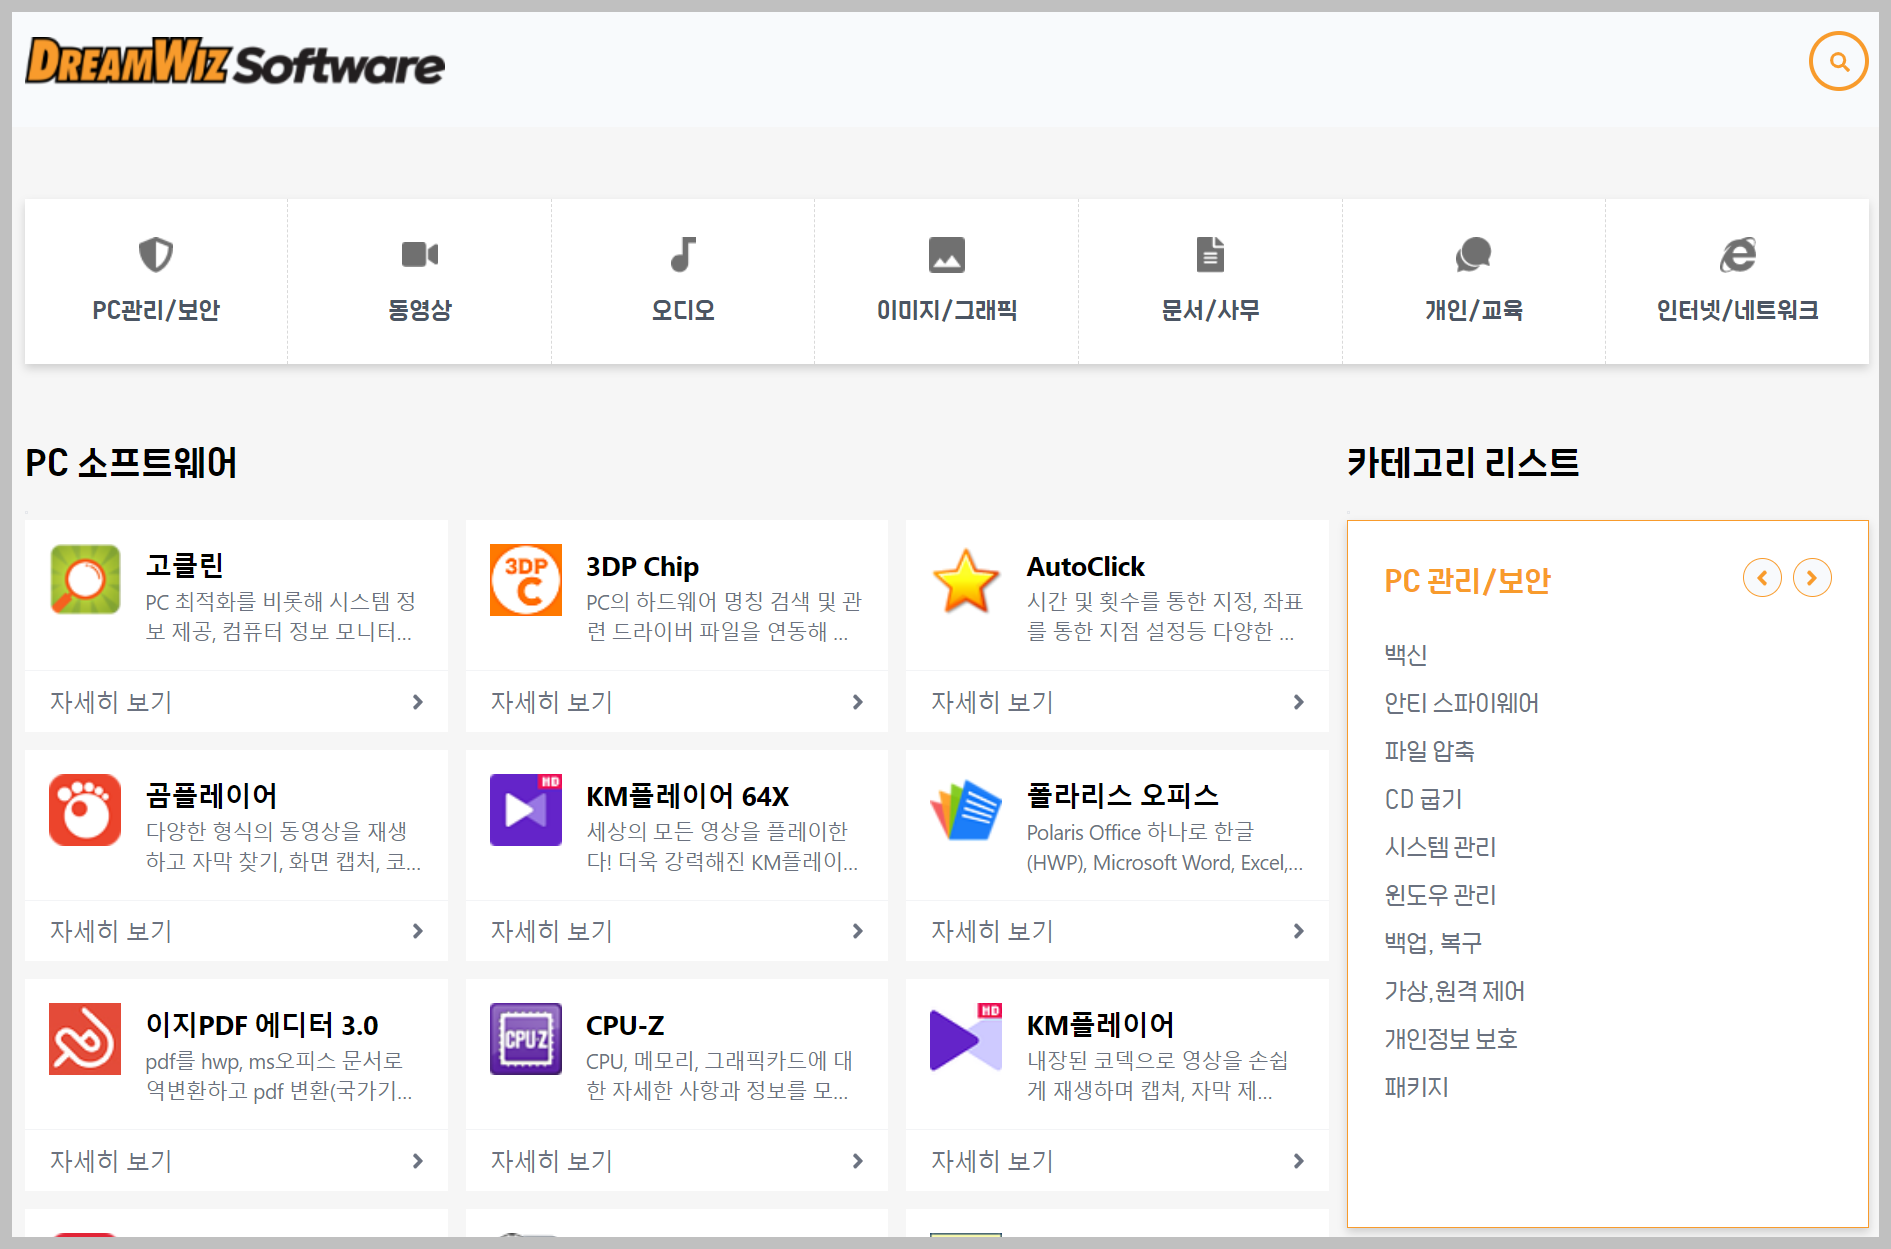Select 패키지 in category list
The height and width of the screenshot is (1249, 1891).
pos(1416,1087)
